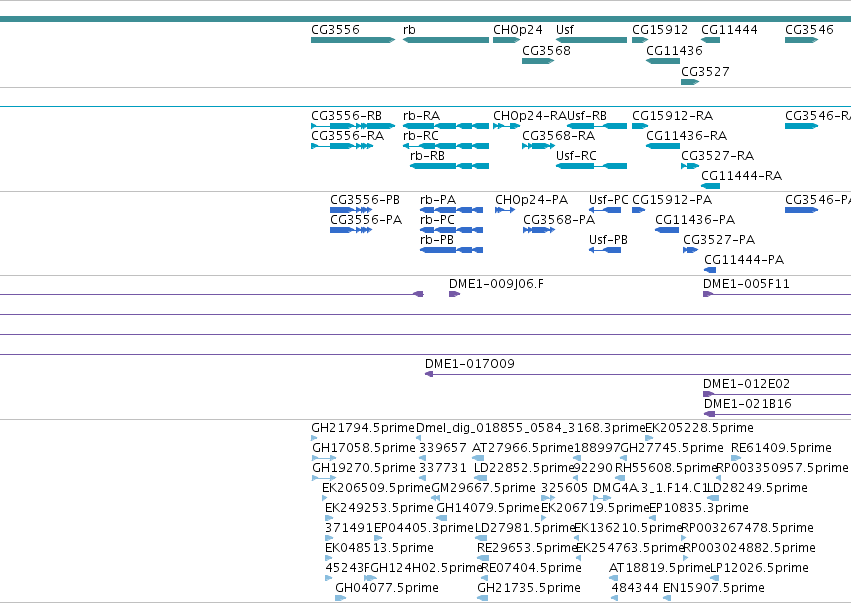
Task: Select the RE07404.5prime EST feature
Action: 485,578
